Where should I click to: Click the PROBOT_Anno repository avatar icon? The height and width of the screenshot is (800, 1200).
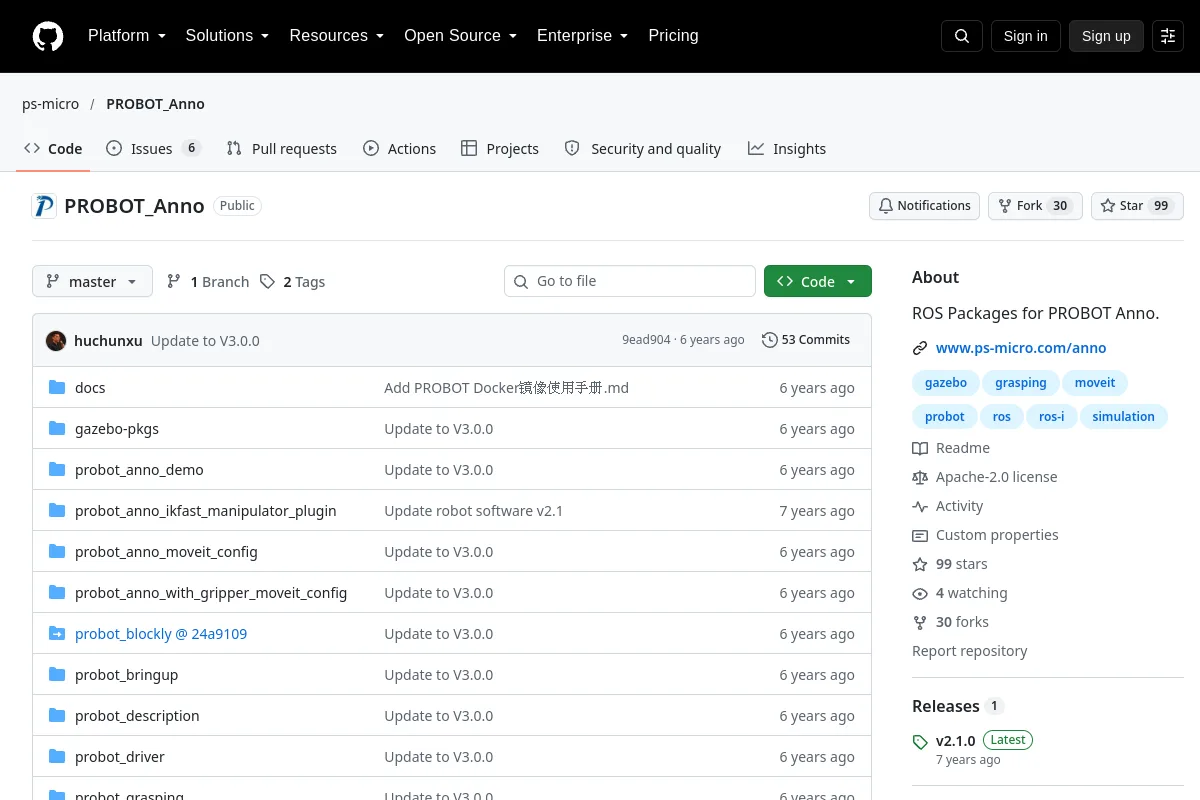44,206
